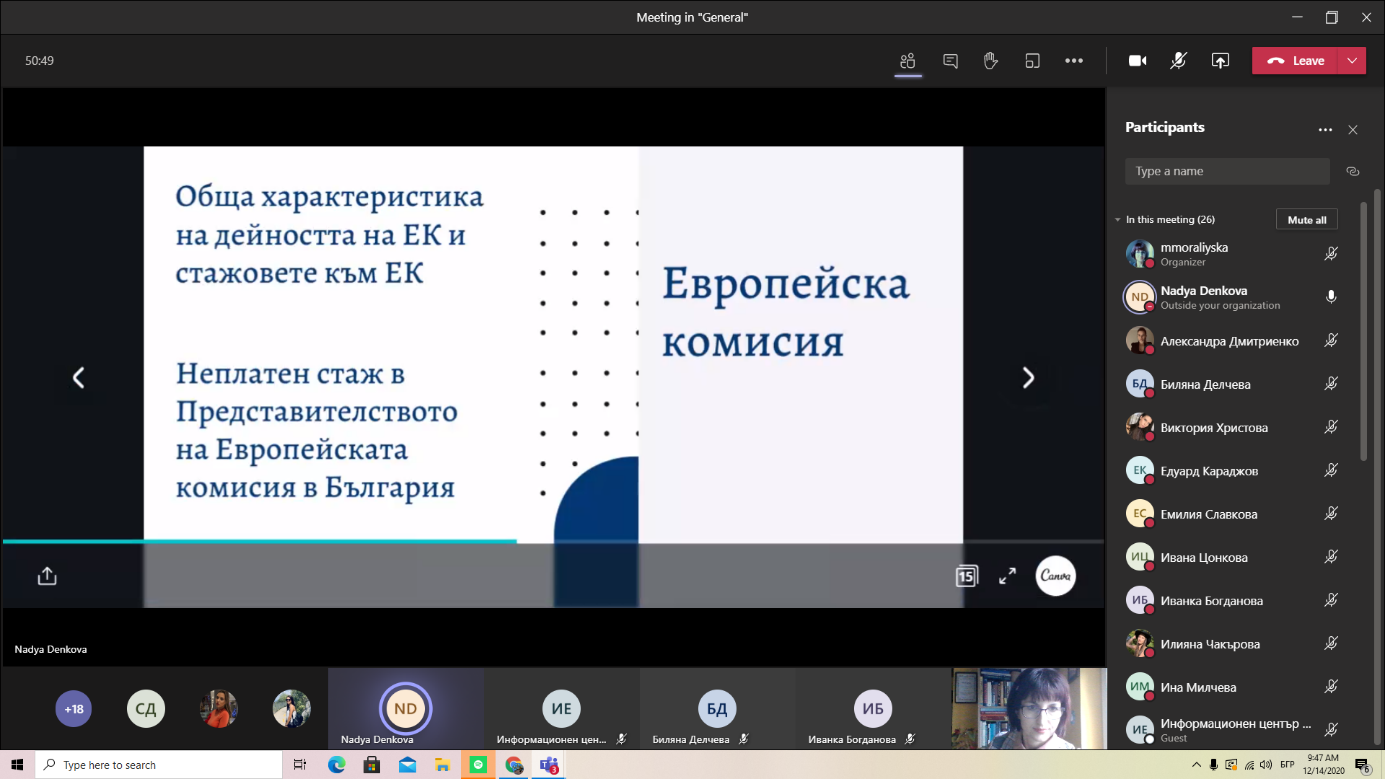Select participant mmoraliyska in the list
The height and width of the screenshot is (779, 1385).
click(x=1232, y=254)
